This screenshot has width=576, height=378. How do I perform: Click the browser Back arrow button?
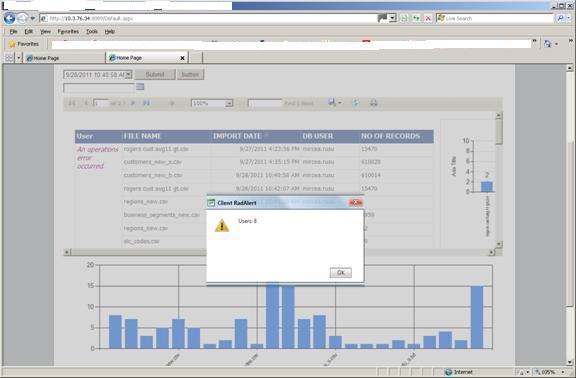tap(10, 18)
